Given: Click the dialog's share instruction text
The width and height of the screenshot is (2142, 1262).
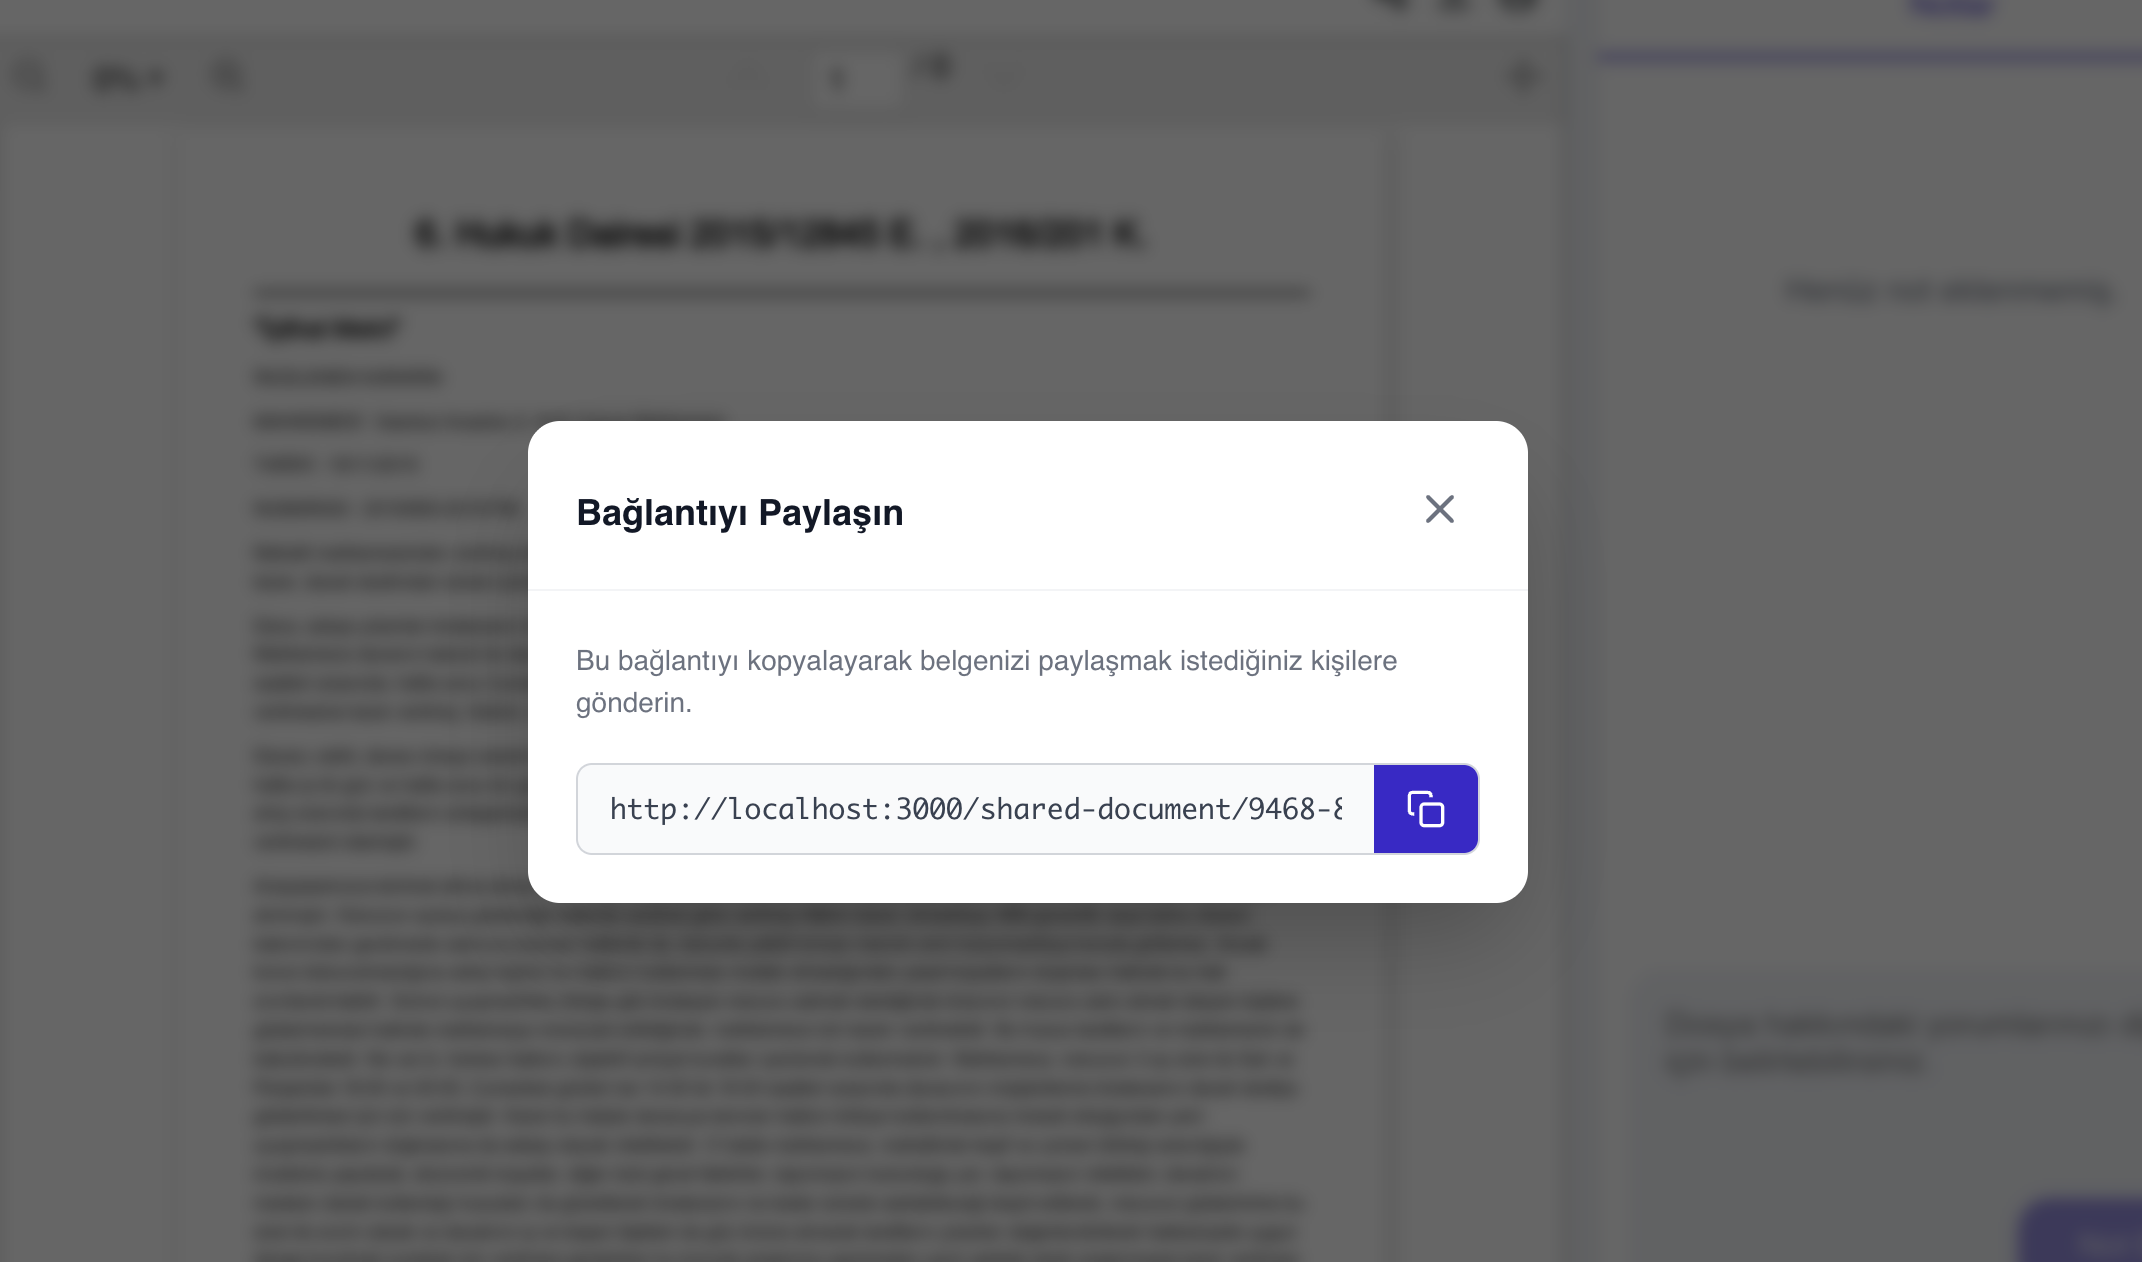Looking at the screenshot, I should click(985, 681).
